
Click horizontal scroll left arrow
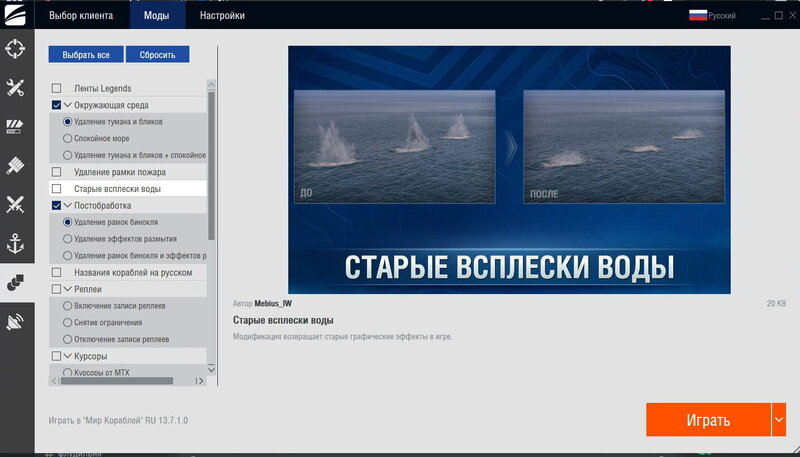coord(54,381)
